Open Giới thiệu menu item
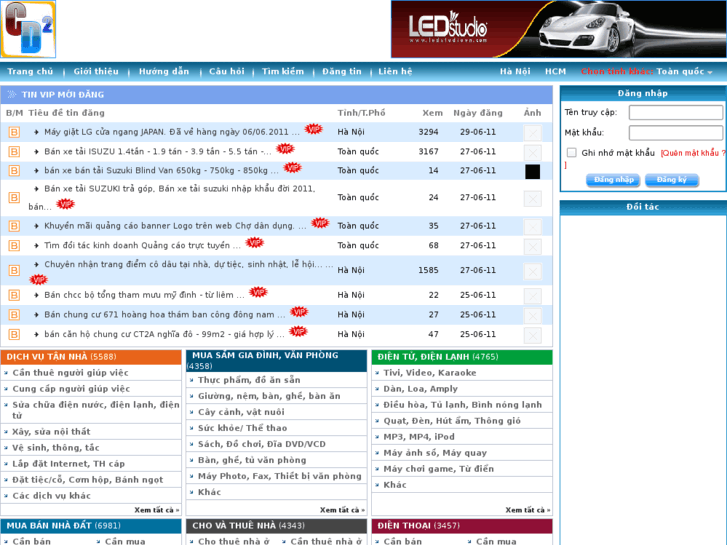 (x=96, y=71)
